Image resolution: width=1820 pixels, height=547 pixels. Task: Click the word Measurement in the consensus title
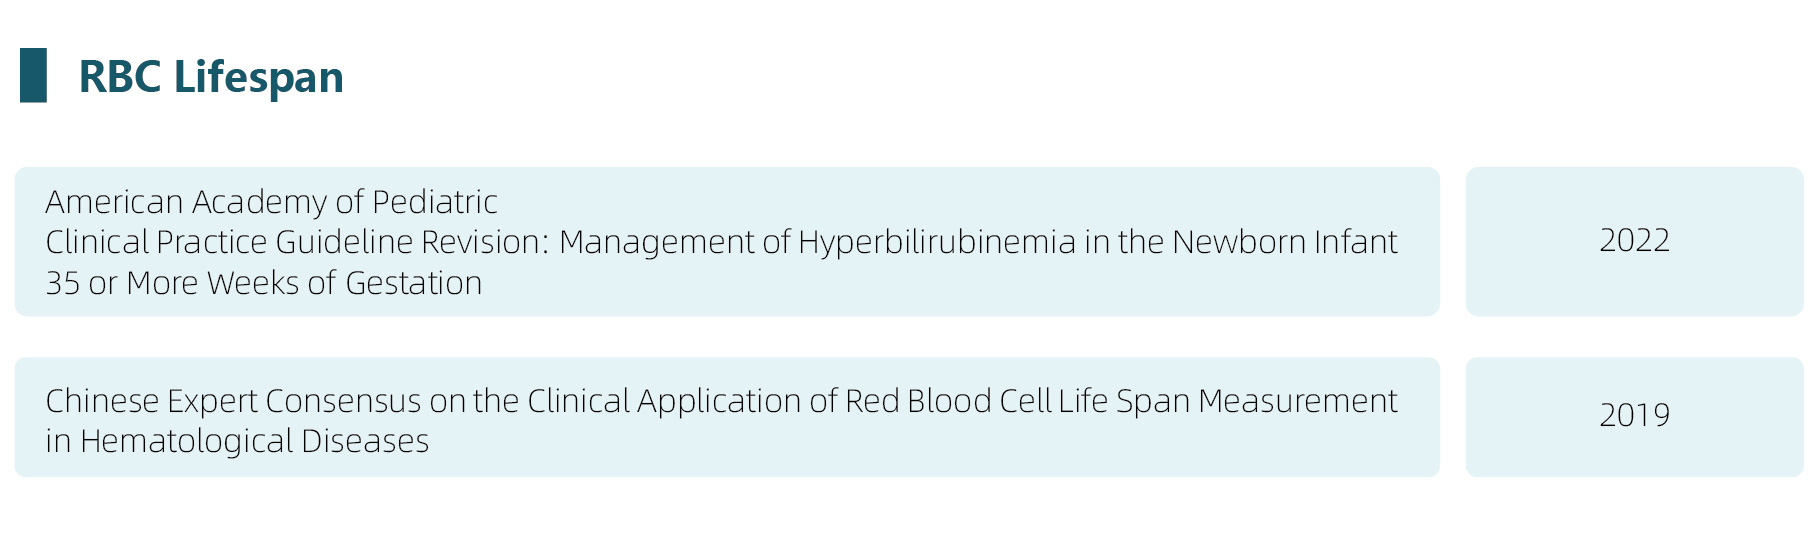(1297, 401)
